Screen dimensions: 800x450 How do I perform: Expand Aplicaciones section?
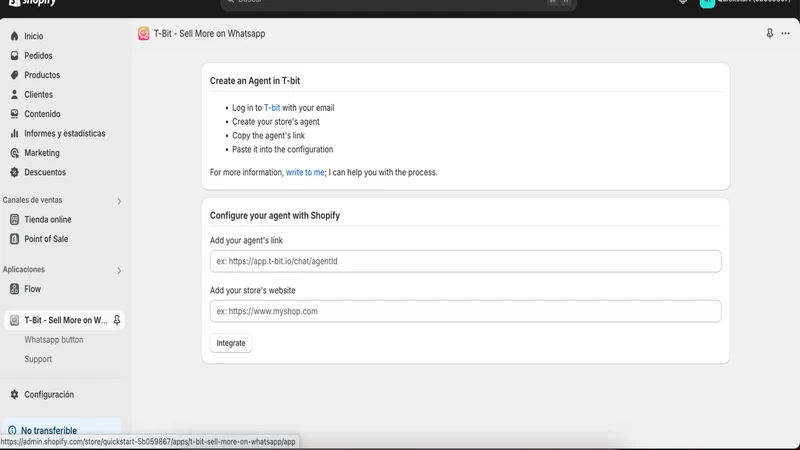[x=119, y=270]
